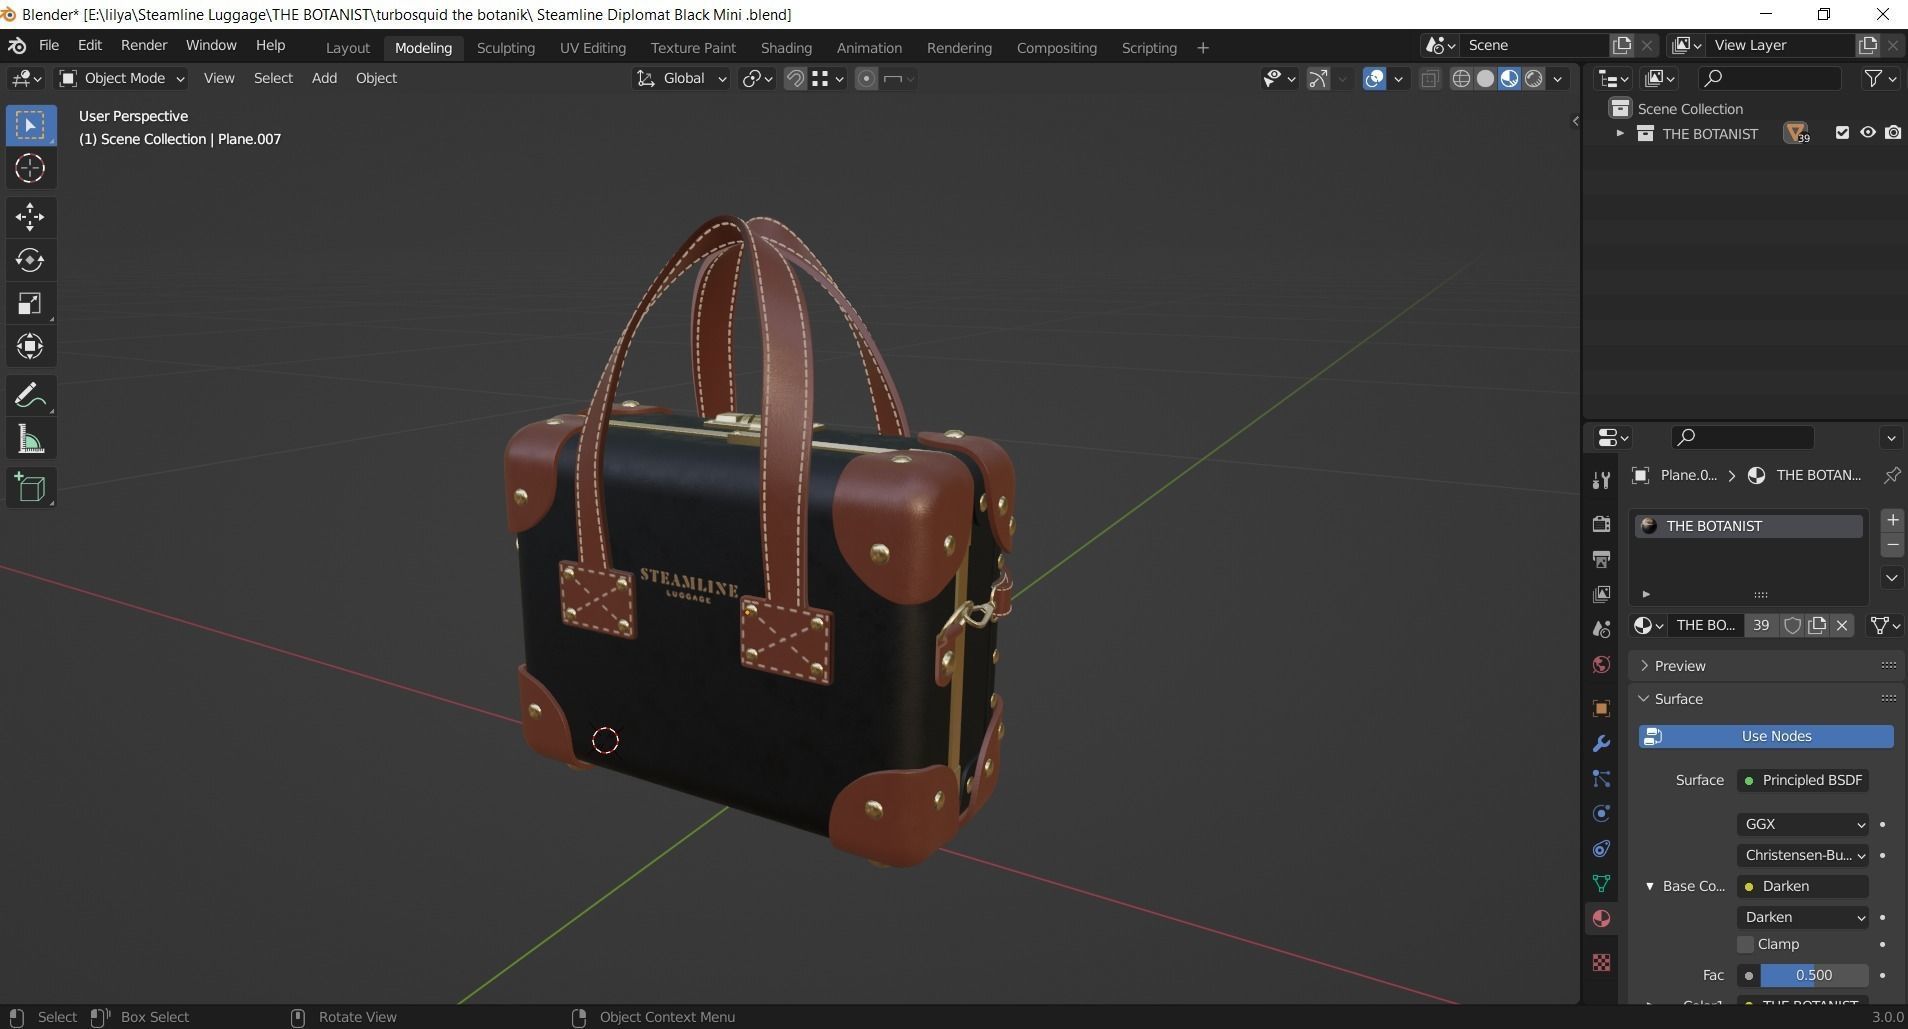
Task: Open the View Layer properties tab
Action: click(1601, 594)
